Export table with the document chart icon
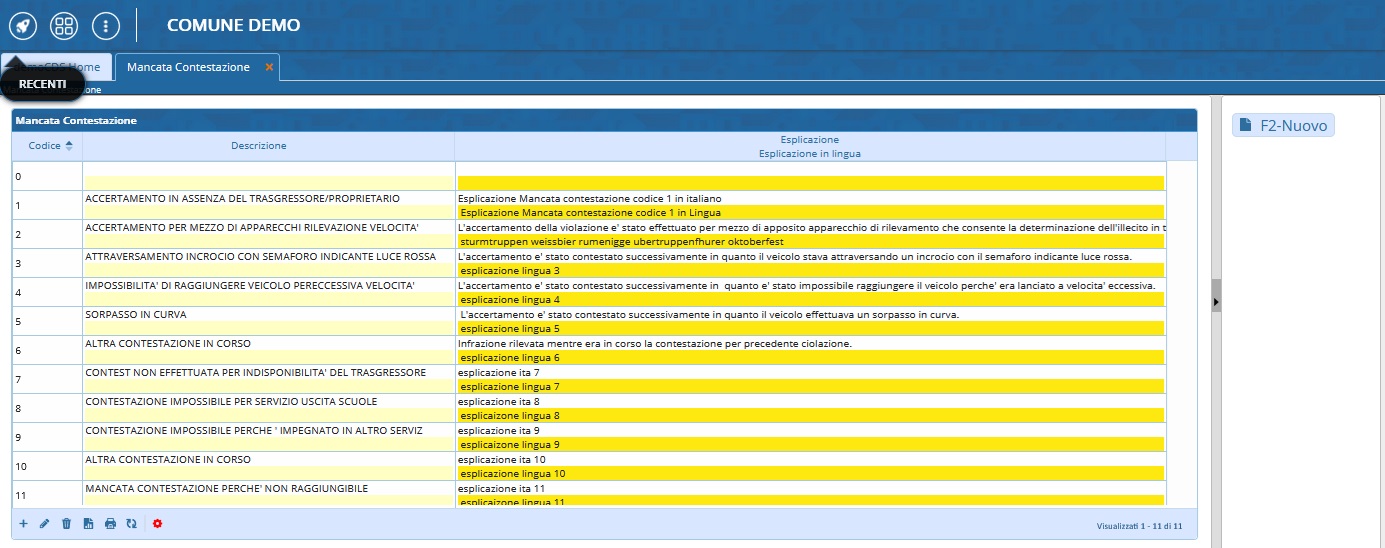The height and width of the screenshot is (548, 1385). 88,523
